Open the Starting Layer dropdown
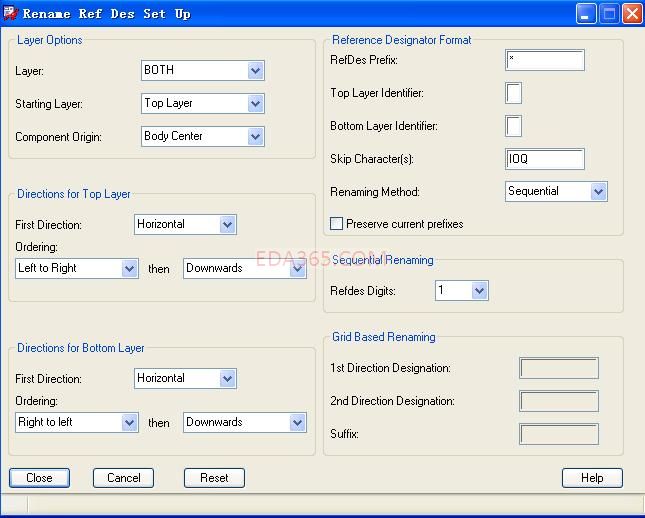The image size is (645, 518). (x=202, y=103)
